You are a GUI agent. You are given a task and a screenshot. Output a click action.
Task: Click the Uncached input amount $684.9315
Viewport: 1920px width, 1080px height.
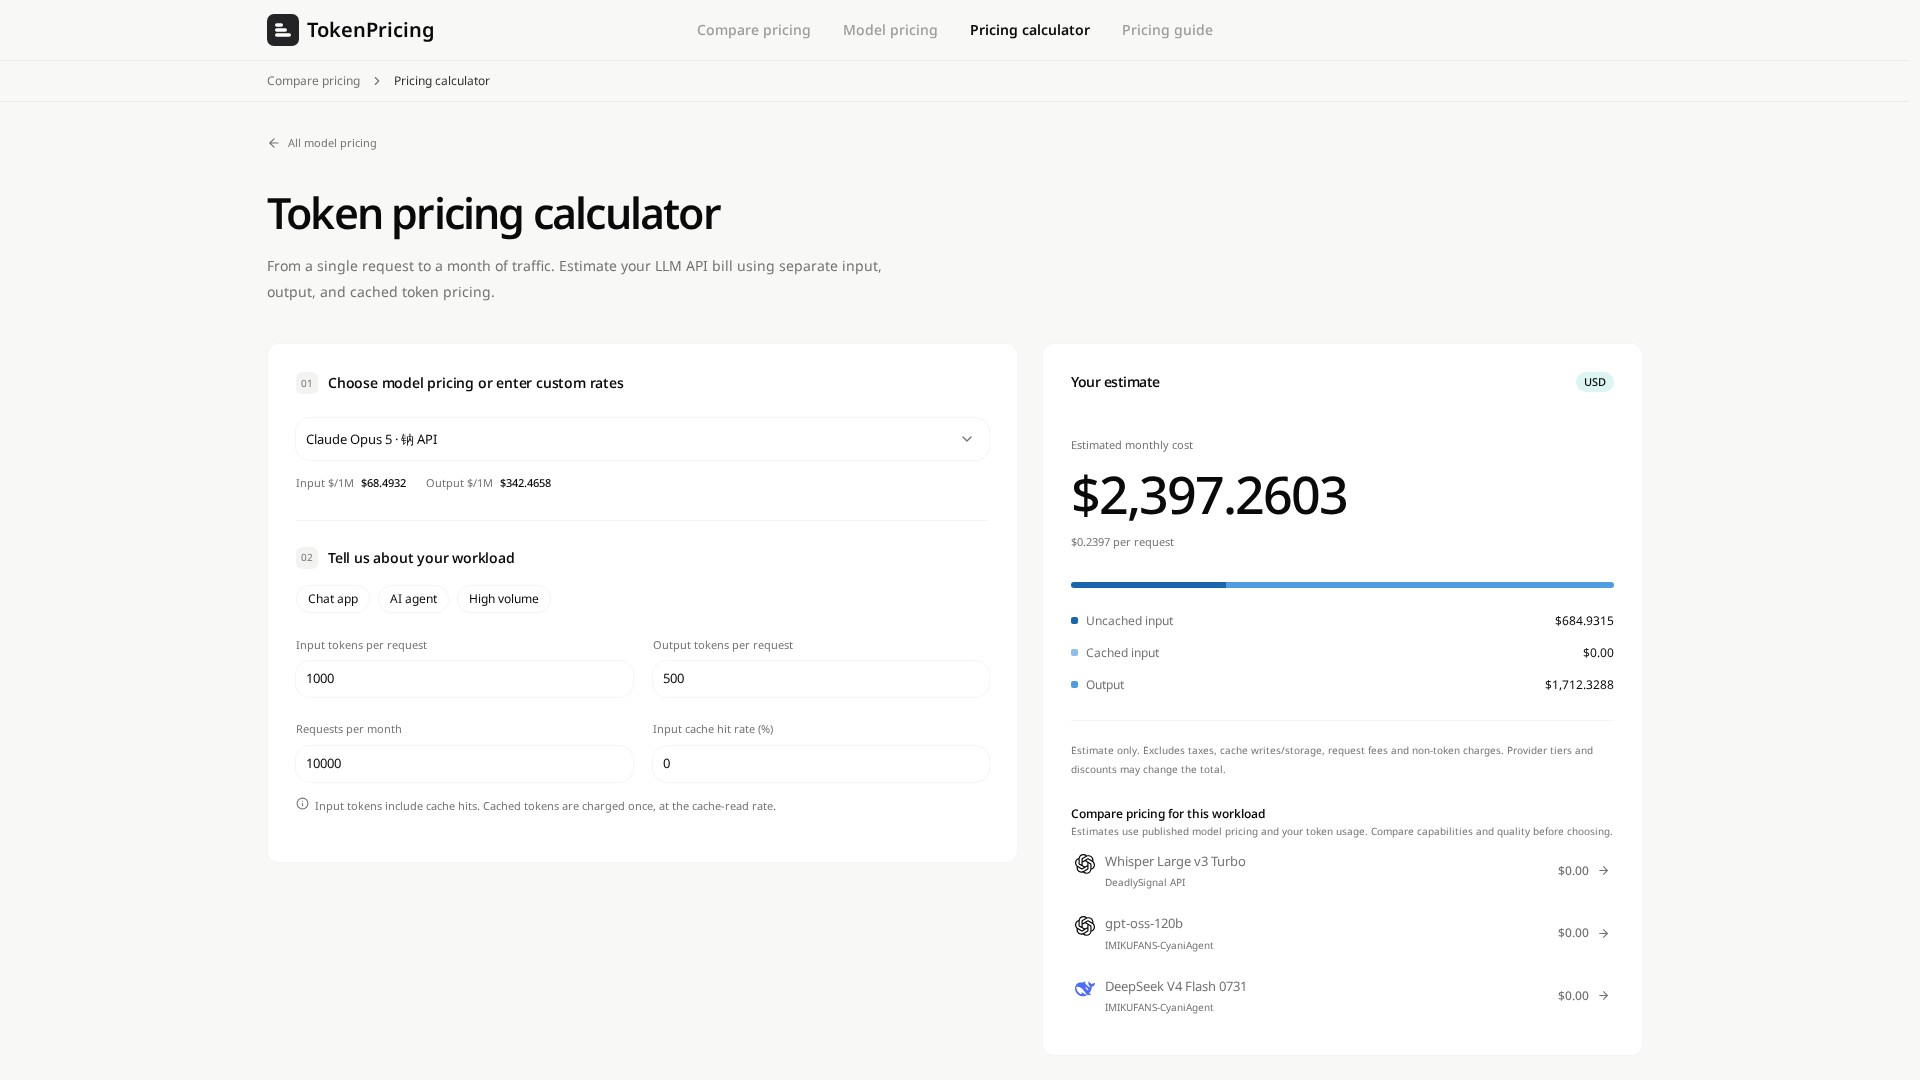tap(1584, 621)
